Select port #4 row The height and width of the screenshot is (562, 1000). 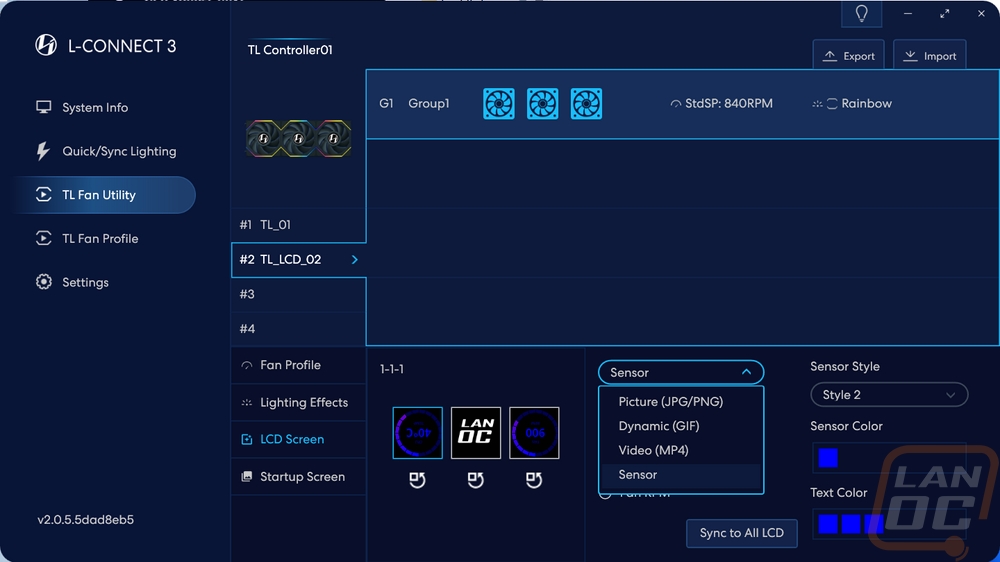point(298,329)
